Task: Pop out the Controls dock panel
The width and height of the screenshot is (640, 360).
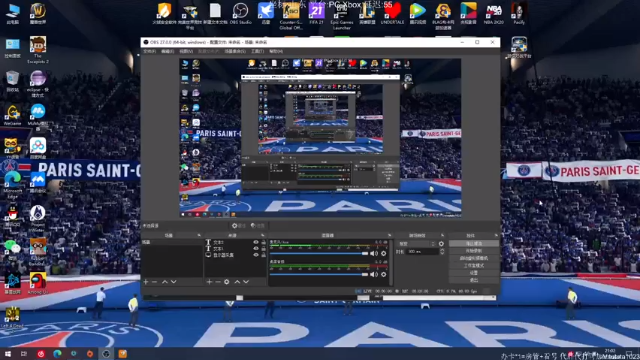Action: pos(496,236)
